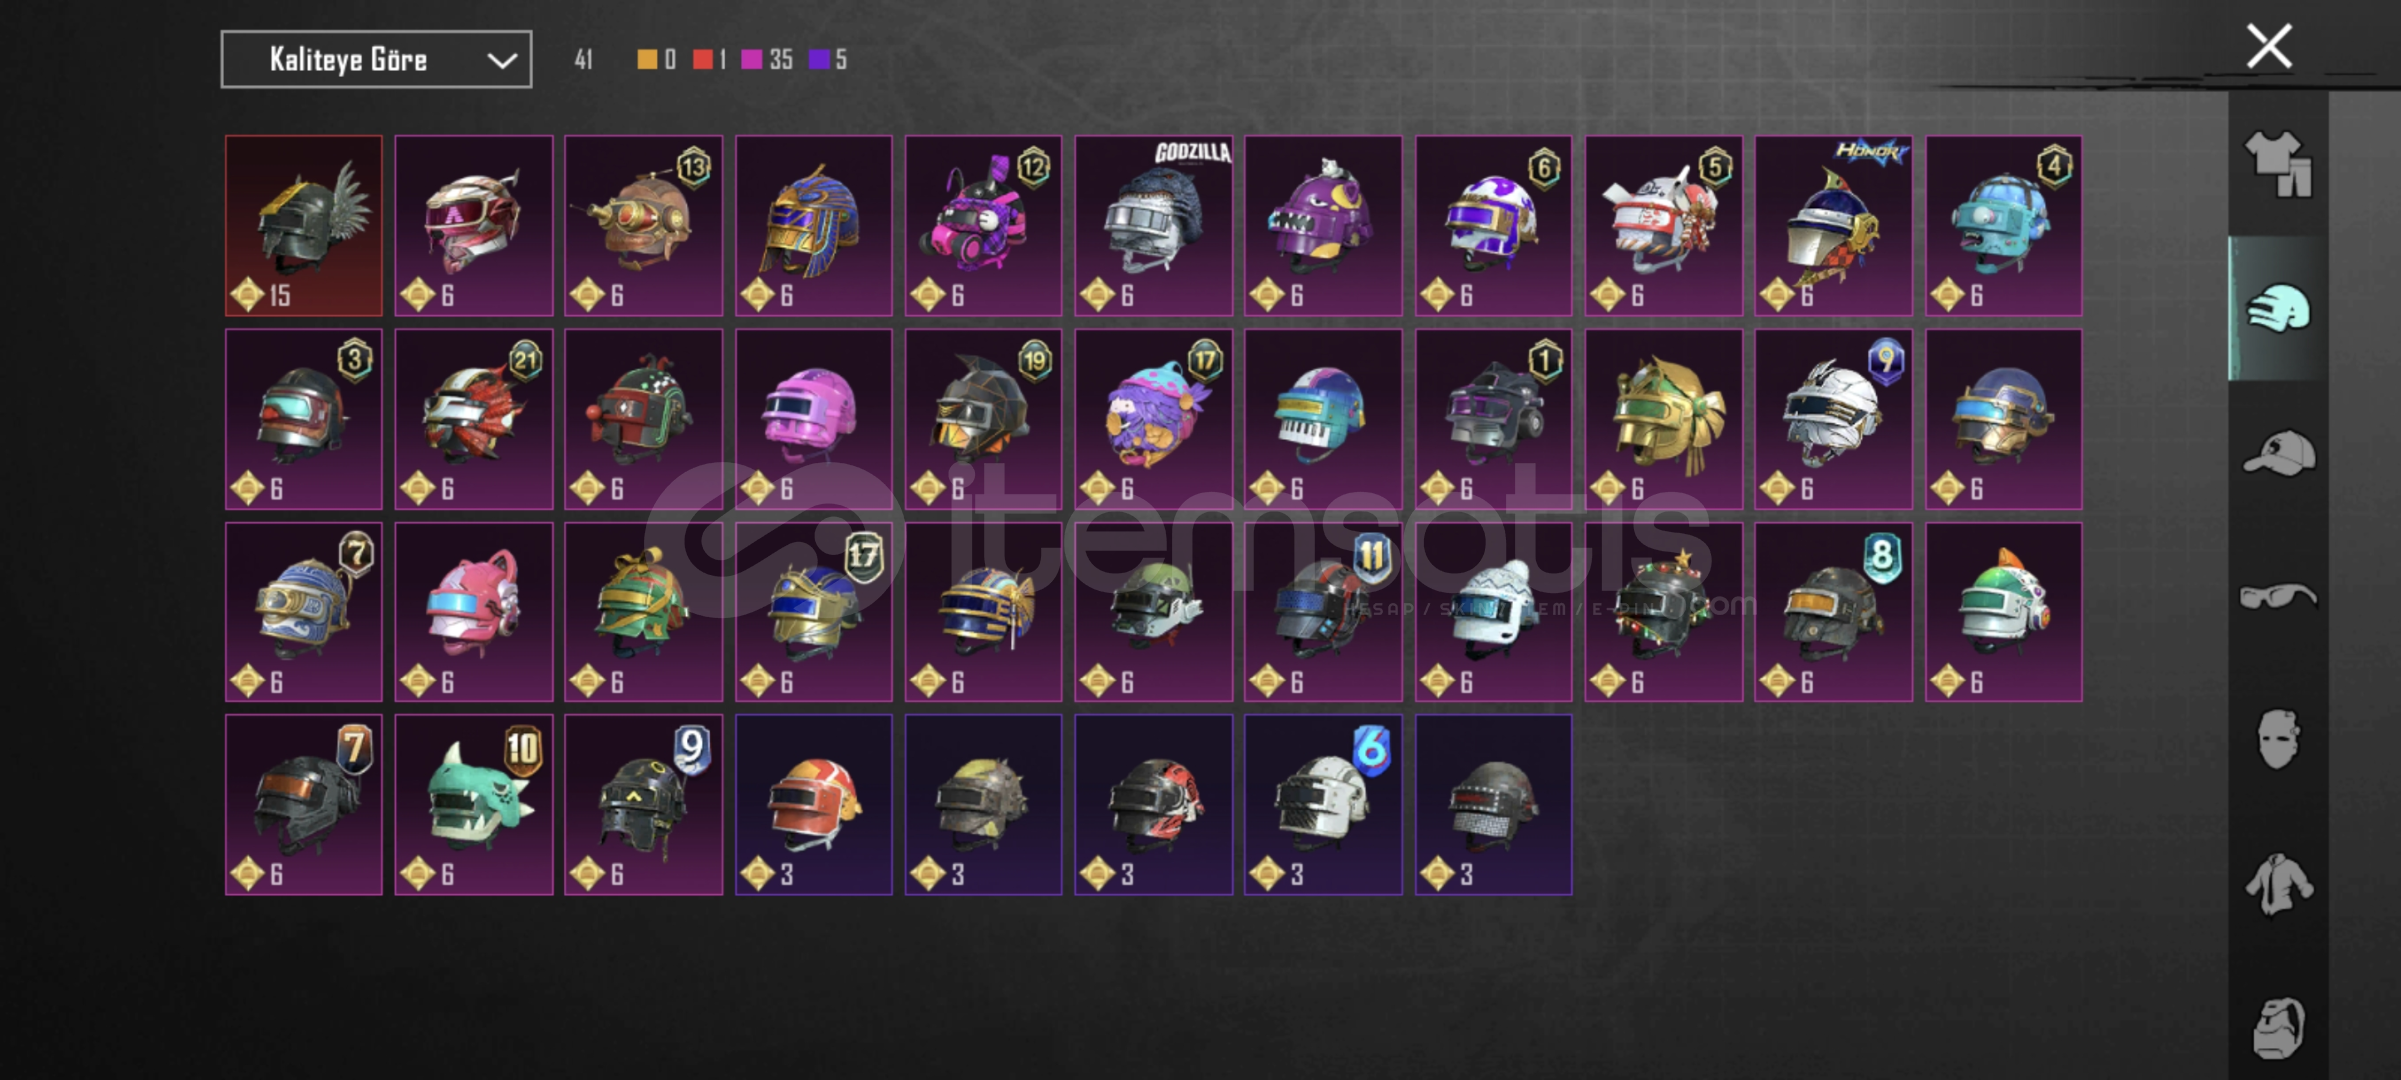Filter by the red quality swatch
This screenshot has width=2401, height=1080.
click(702, 60)
